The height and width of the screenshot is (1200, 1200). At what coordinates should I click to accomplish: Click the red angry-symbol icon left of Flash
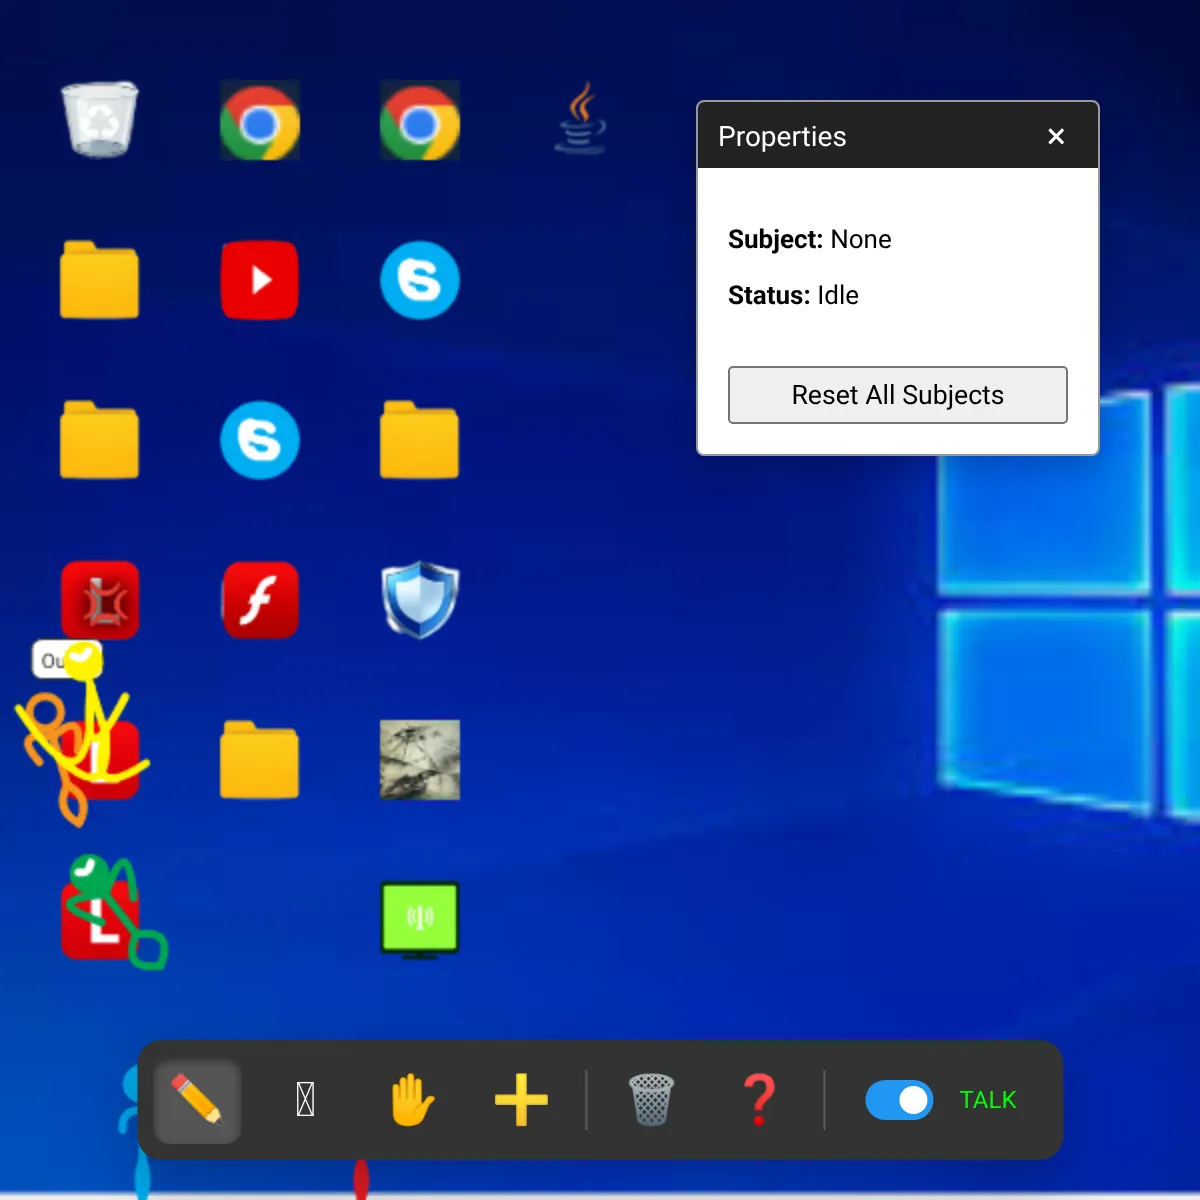point(100,600)
